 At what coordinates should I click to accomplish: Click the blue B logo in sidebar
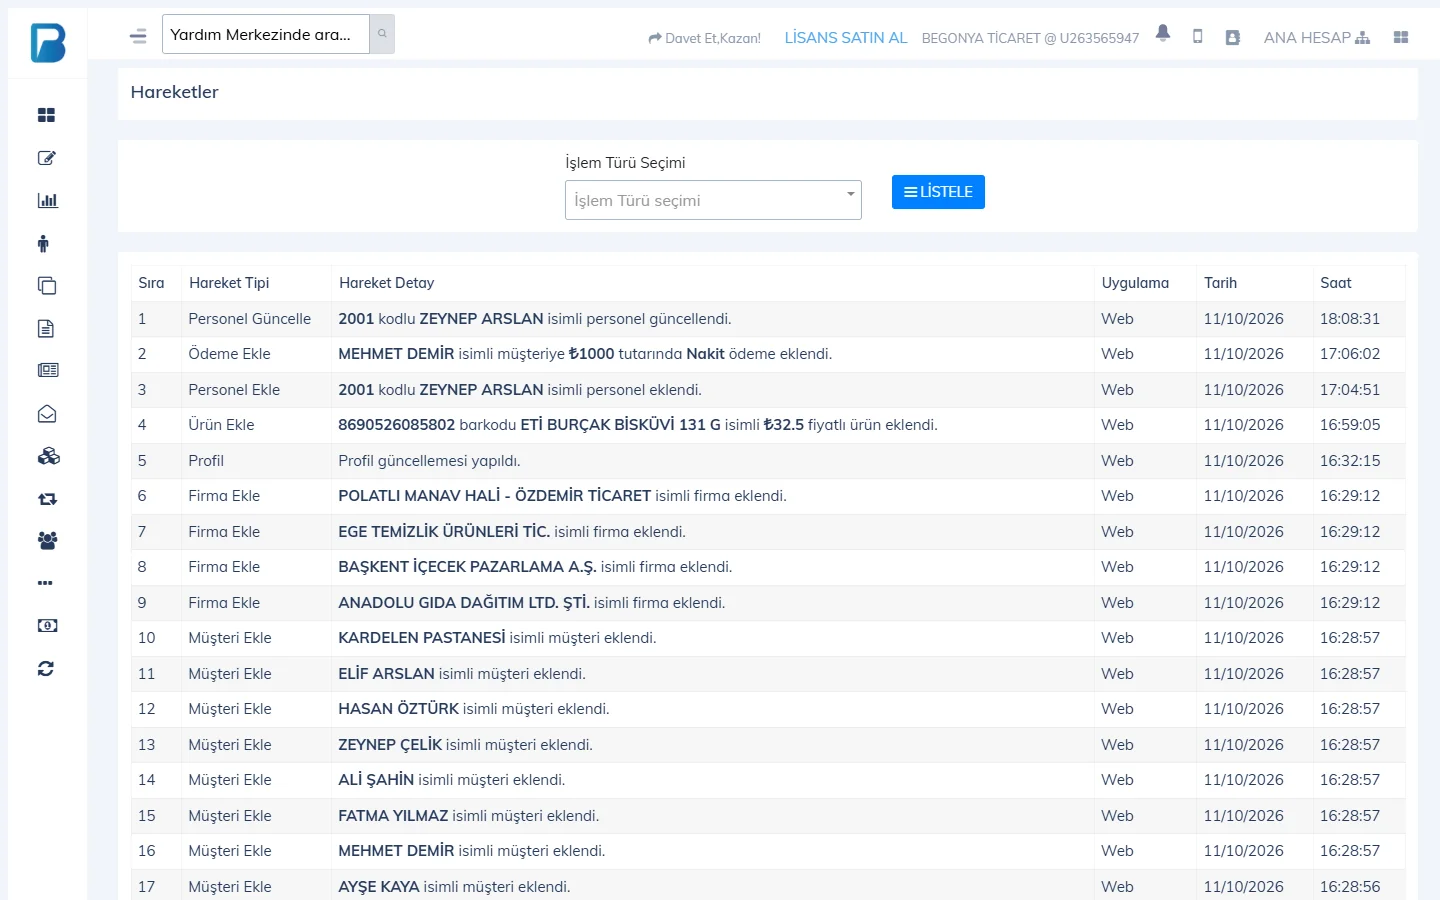48,43
